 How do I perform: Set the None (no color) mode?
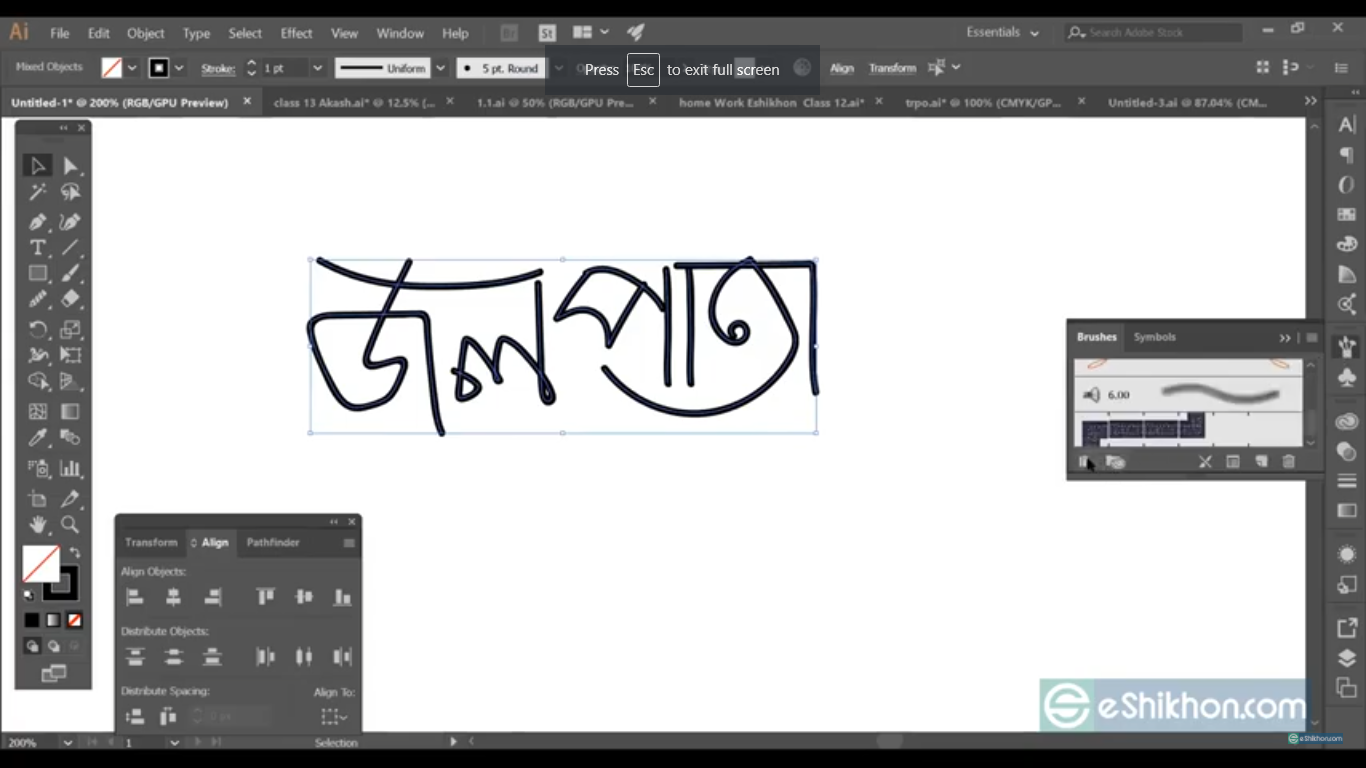tap(74, 621)
